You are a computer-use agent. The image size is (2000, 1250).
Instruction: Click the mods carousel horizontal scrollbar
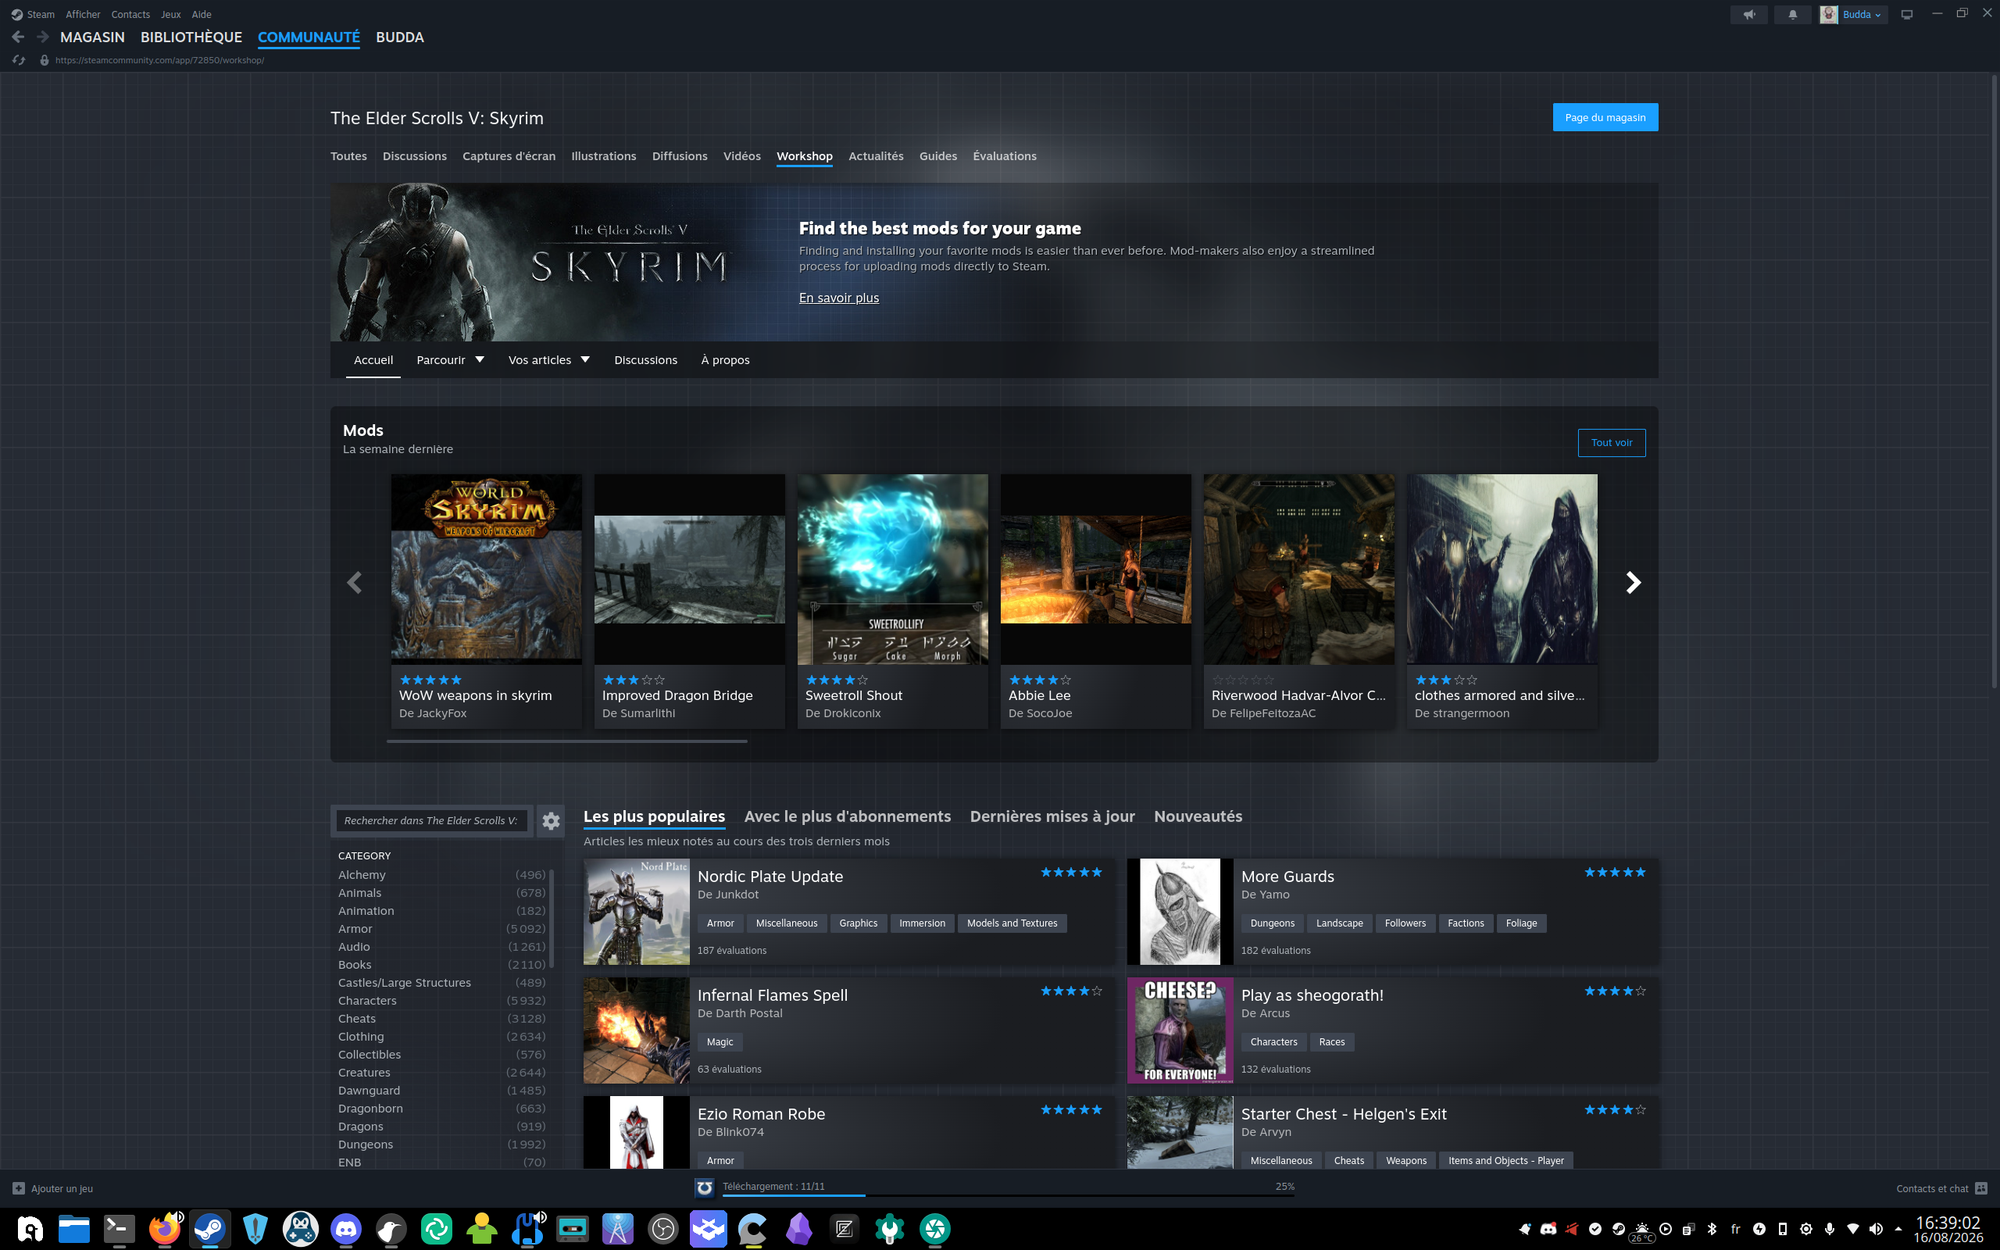pyautogui.click(x=567, y=741)
